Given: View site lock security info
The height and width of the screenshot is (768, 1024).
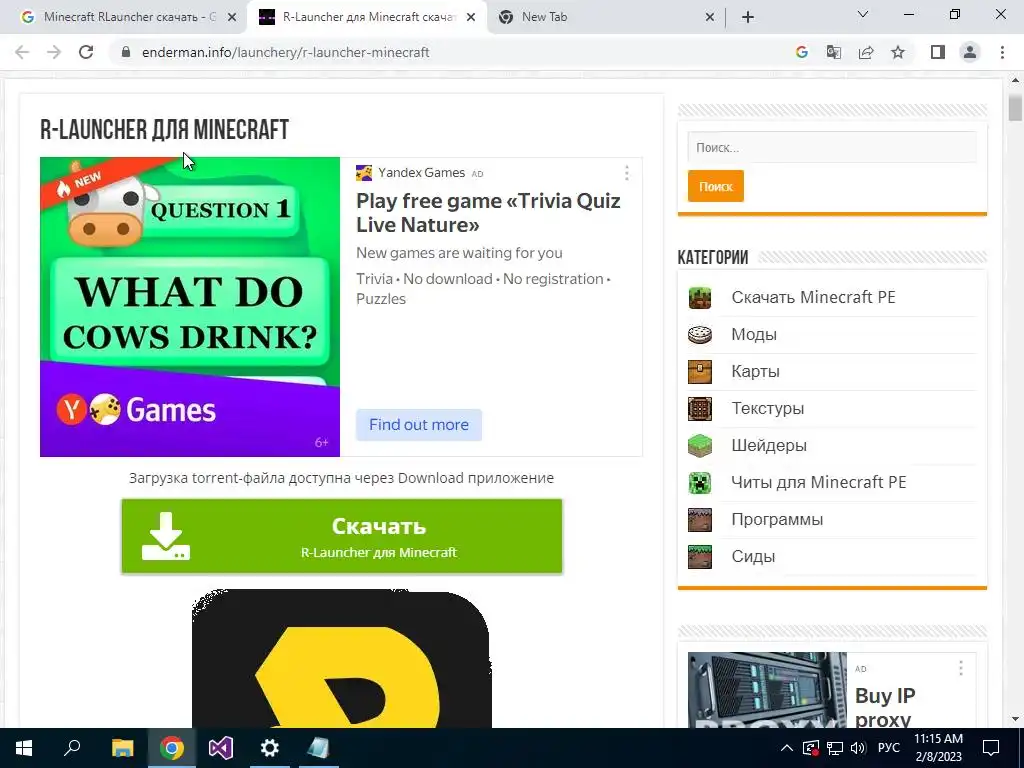Looking at the screenshot, I should [x=126, y=52].
